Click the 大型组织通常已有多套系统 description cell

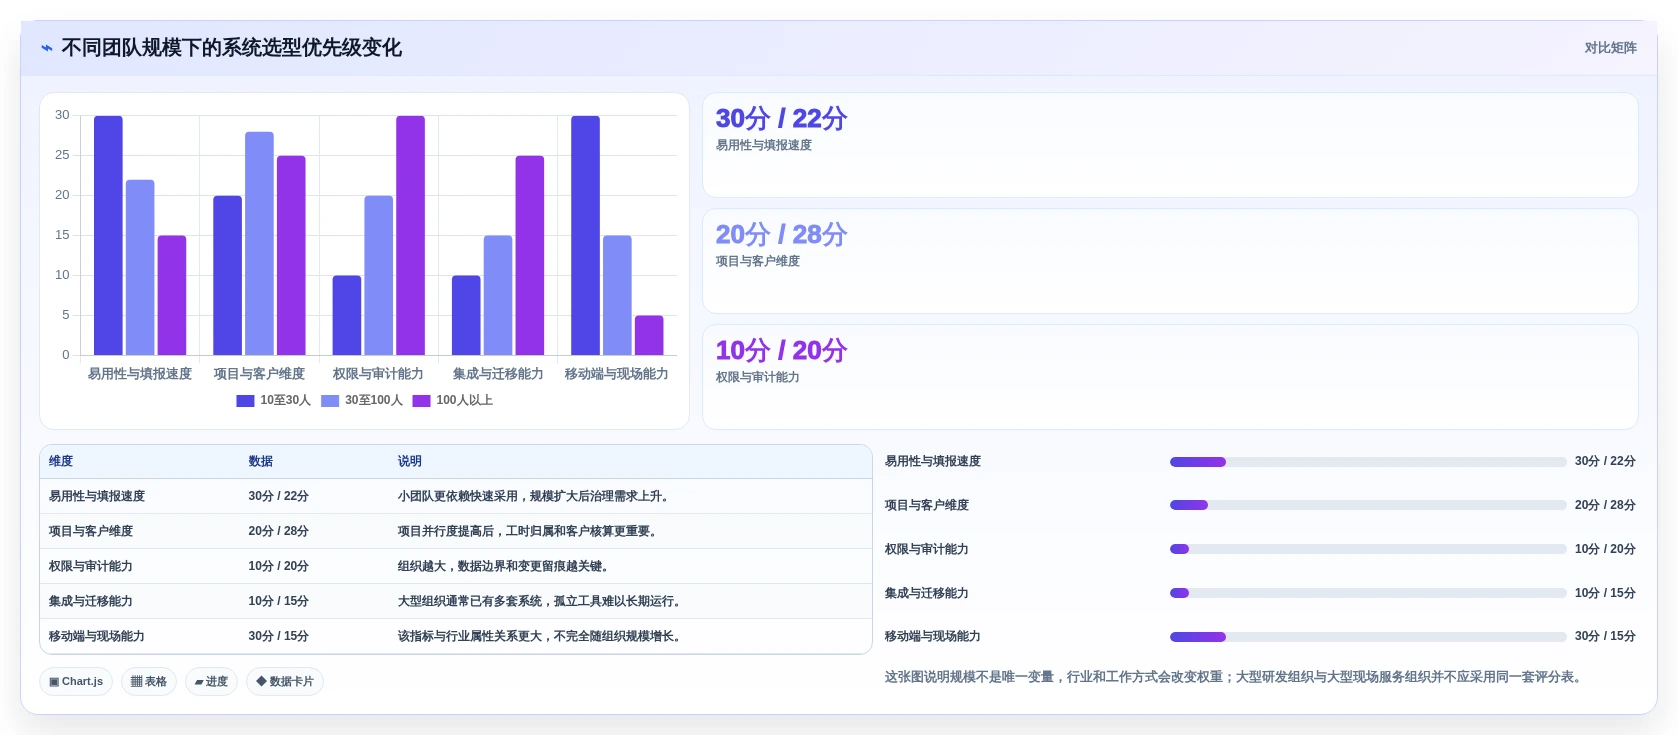pos(631,601)
